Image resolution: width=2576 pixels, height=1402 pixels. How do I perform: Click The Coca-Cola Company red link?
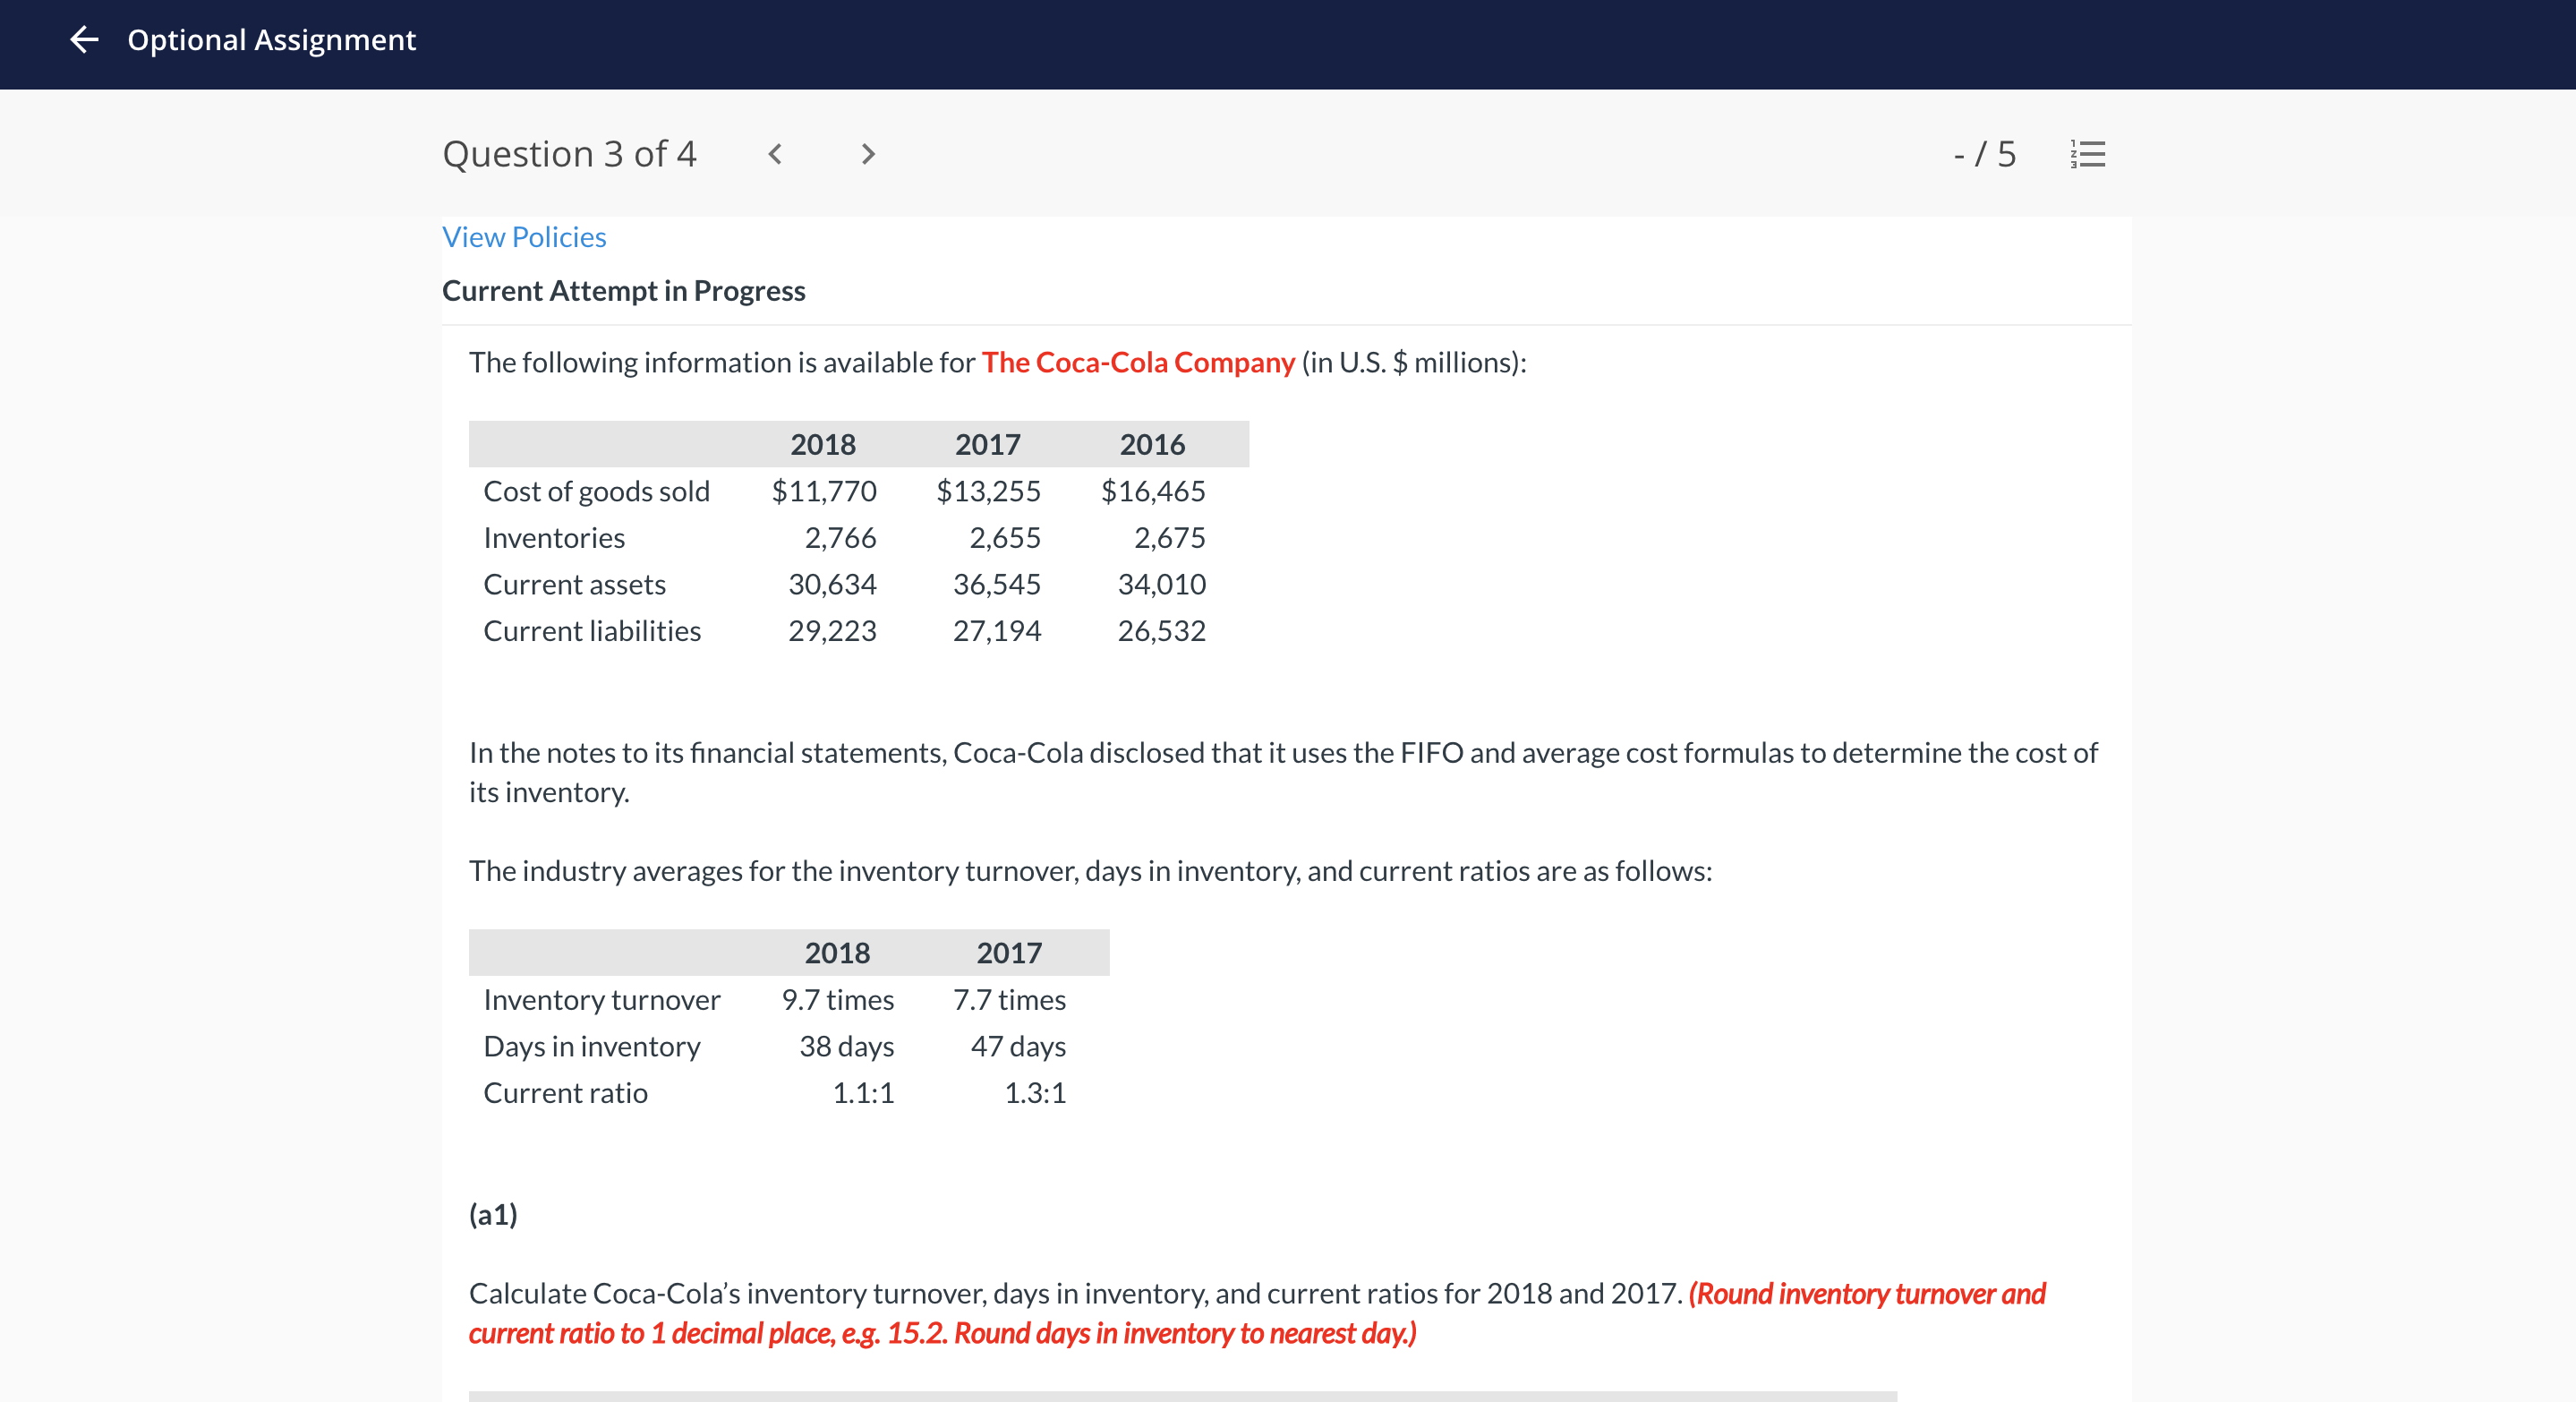tap(1137, 362)
